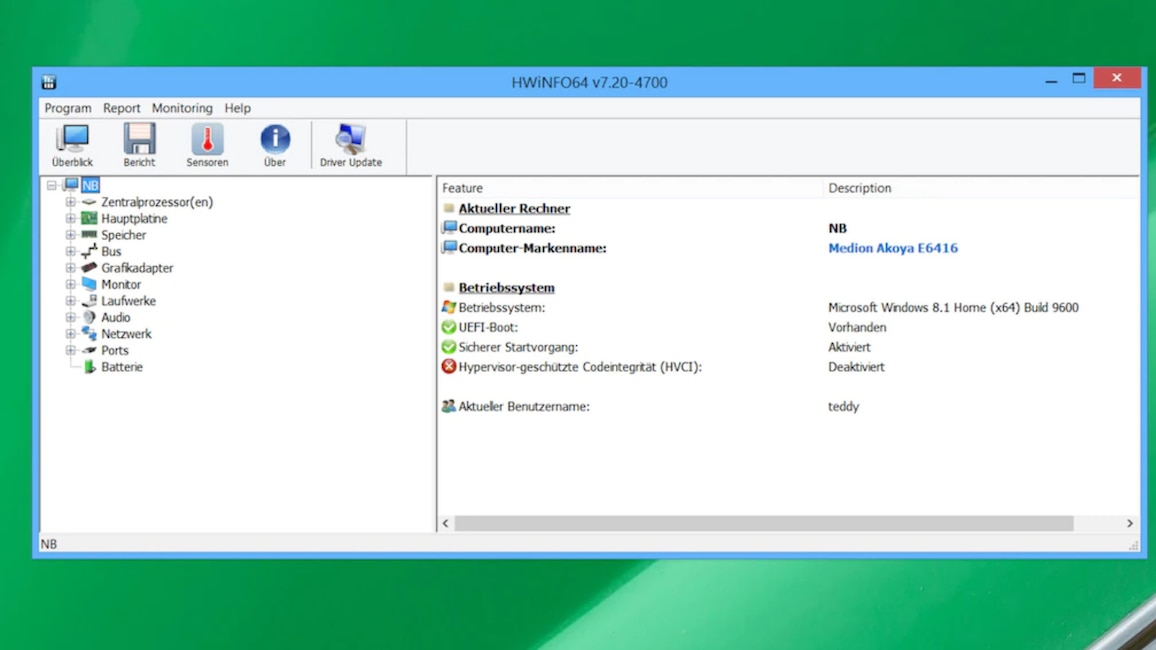Click the 'Hypervisor-geschützte Codeintegrität (HVCI):' label
1156x650 pixels.
coord(580,367)
